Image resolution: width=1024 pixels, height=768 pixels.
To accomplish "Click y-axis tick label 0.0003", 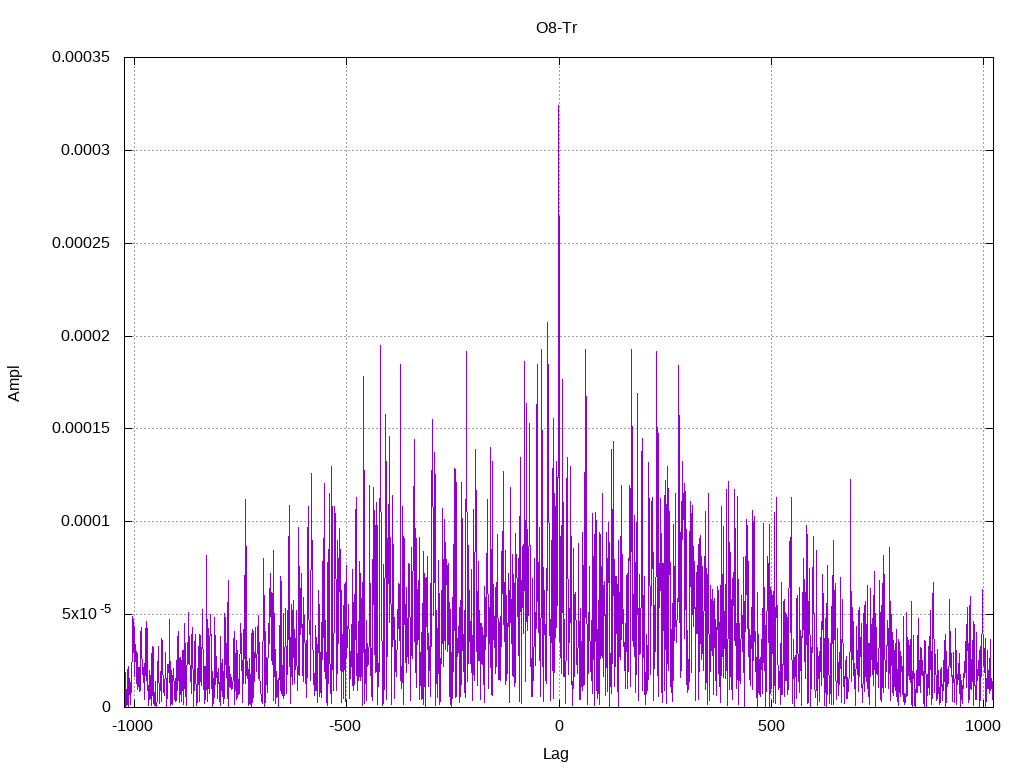I will pyautogui.click(x=86, y=150).
